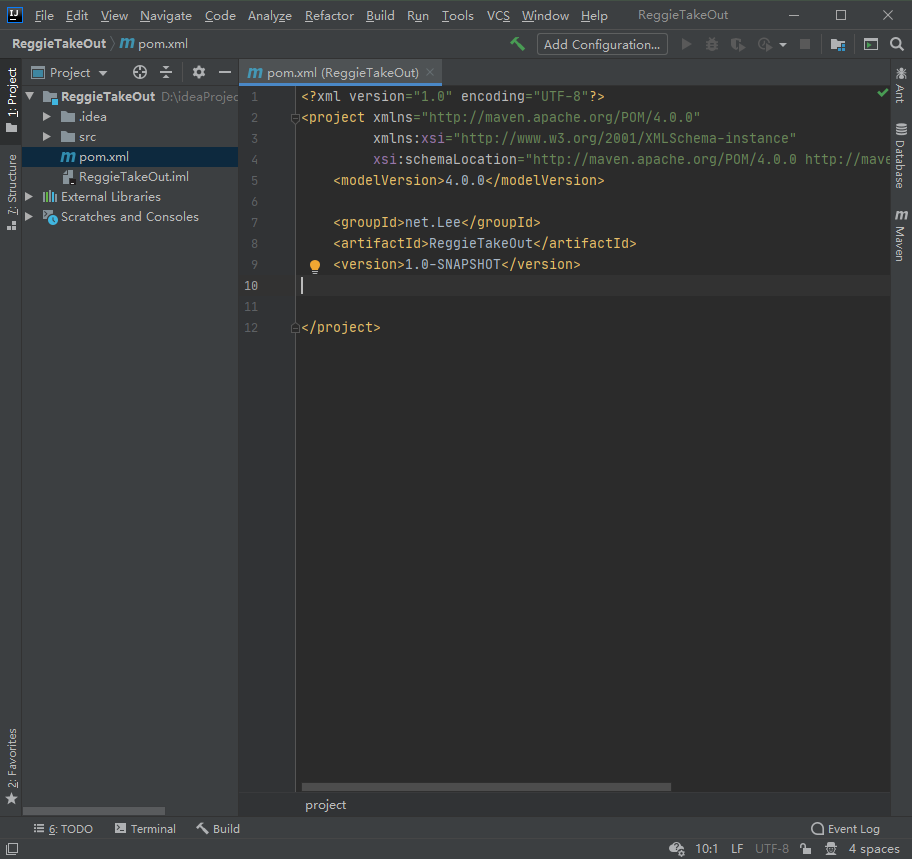This screenshot has width=912, height=859.
Task: Click the Run play icon in toolbar
Action: [686, 44]
